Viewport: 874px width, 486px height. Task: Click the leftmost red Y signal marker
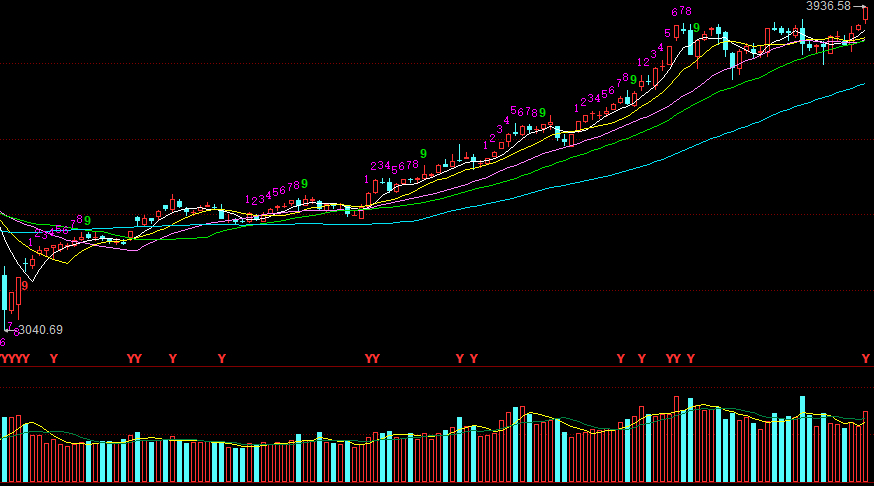point(3,358)
